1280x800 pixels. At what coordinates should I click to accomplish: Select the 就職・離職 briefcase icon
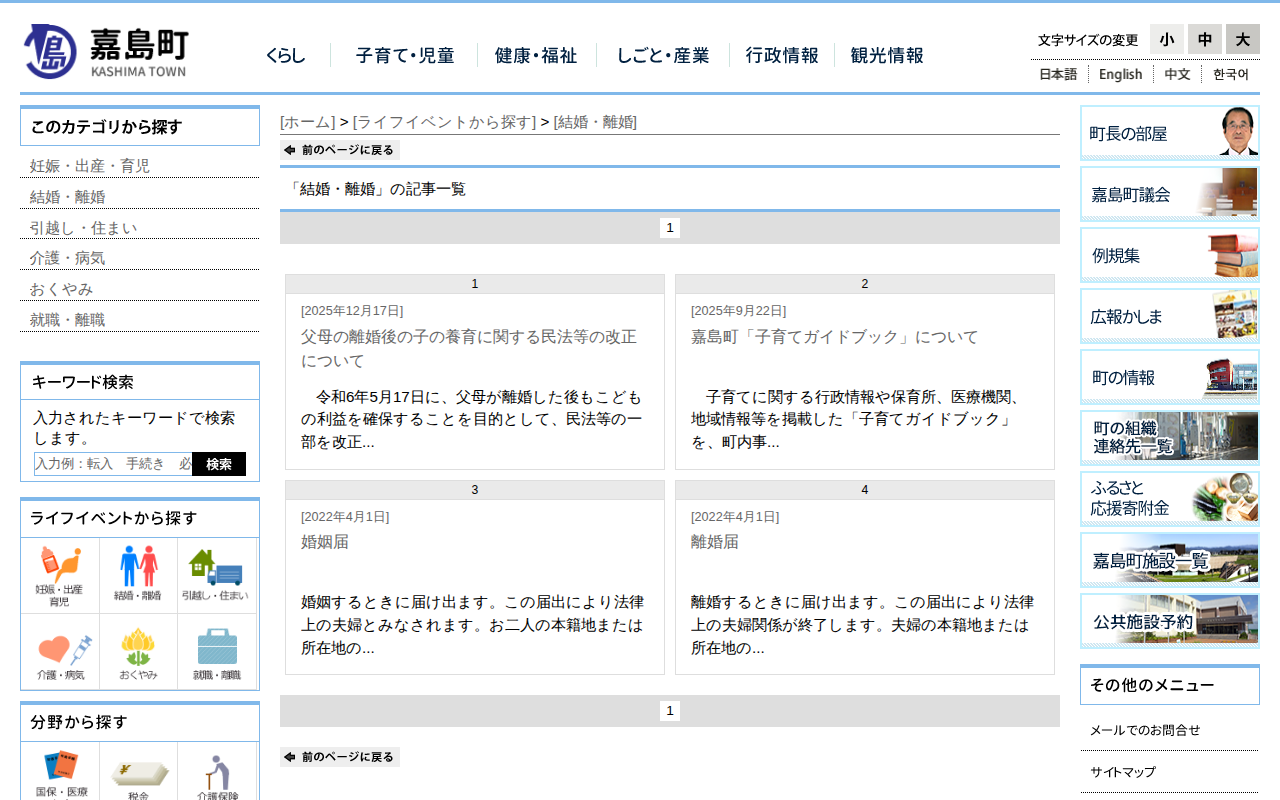point(216,654)
